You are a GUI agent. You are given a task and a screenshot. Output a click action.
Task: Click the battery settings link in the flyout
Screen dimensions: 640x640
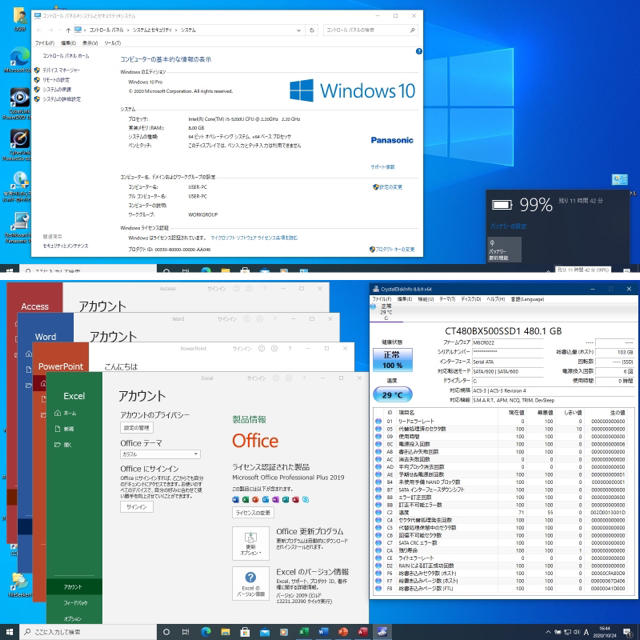click(x=508, y=226)
